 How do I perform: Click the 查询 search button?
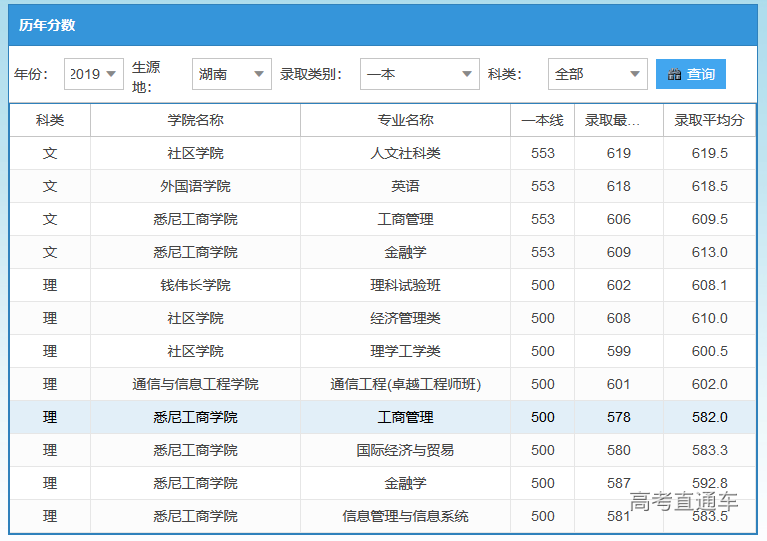pyautogui.click(x=691, y=74)
